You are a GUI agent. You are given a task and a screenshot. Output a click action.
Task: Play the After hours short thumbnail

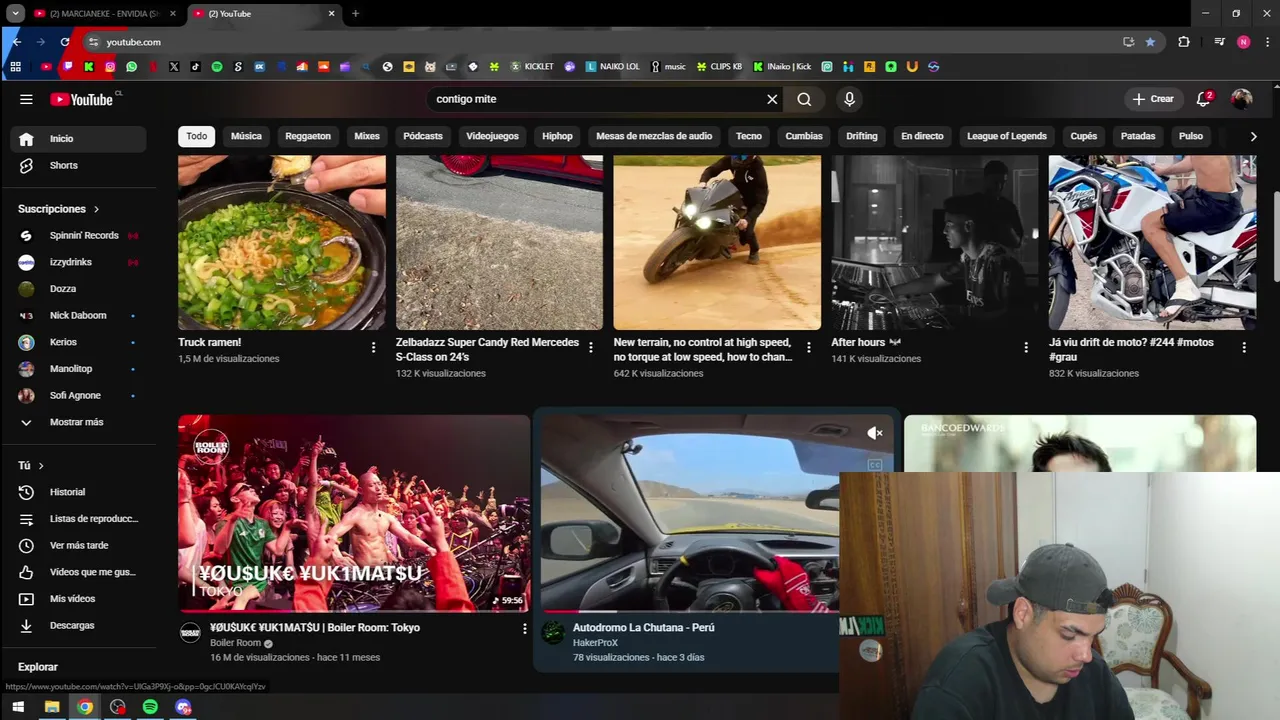click(935, 242)
